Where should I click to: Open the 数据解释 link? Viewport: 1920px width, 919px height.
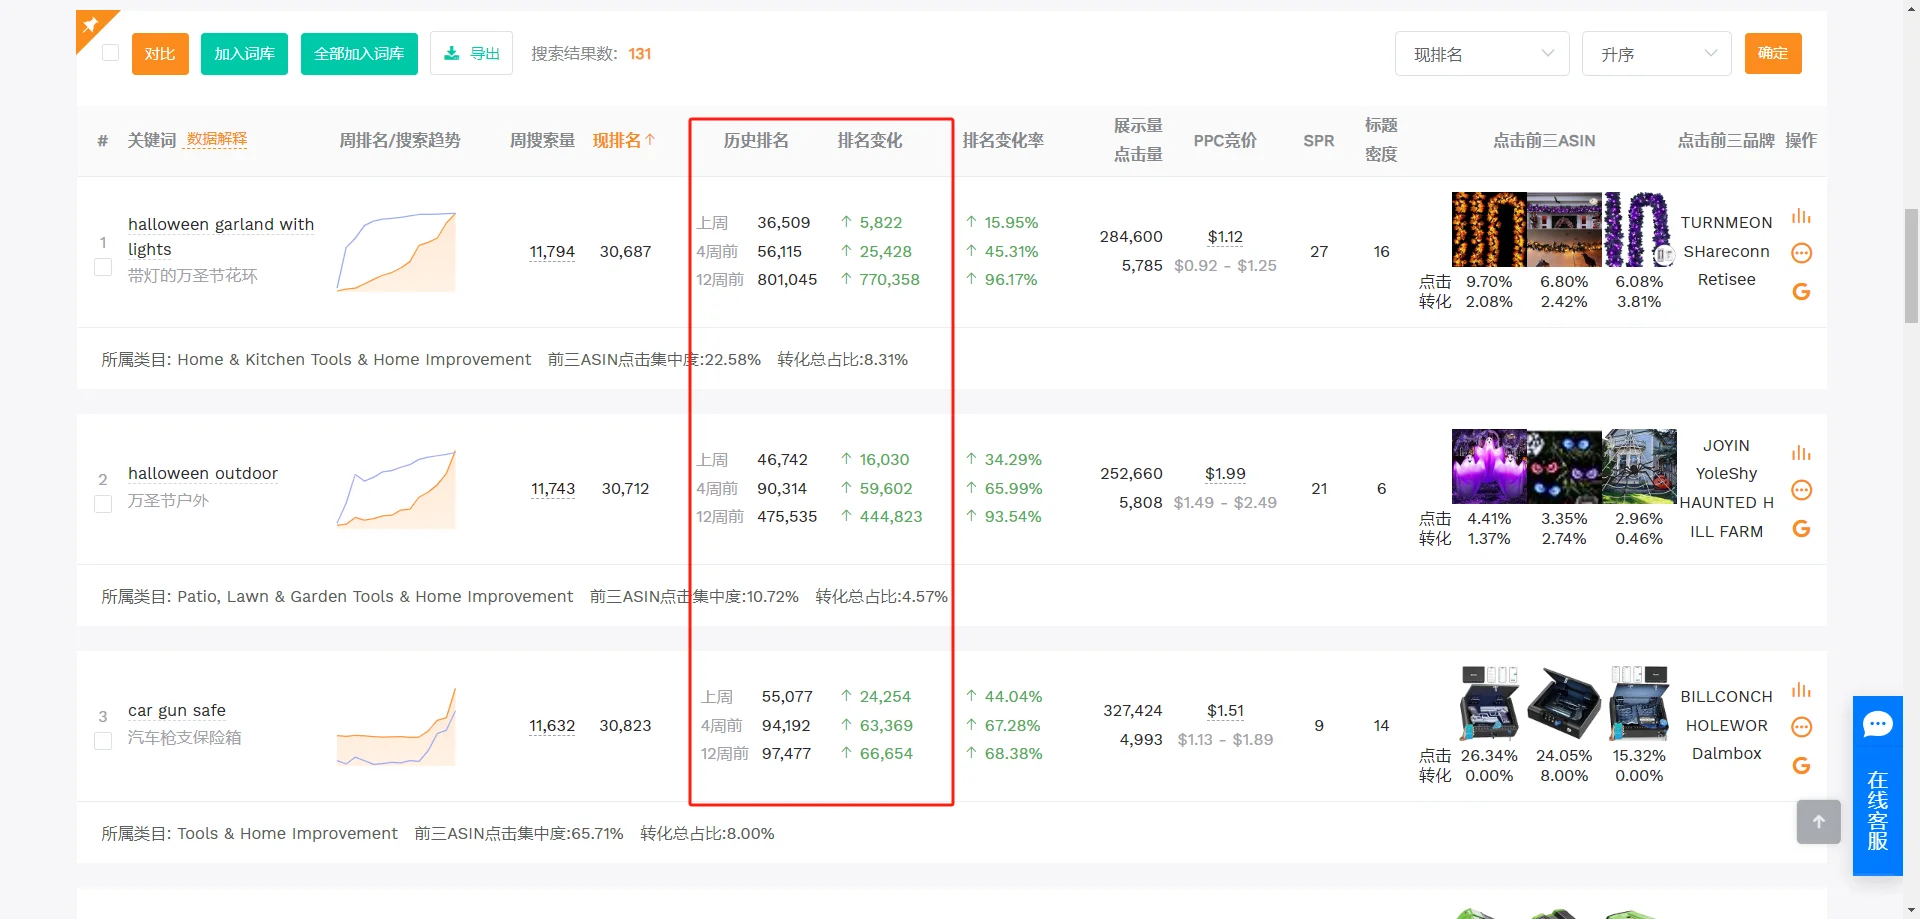[217, 139]
